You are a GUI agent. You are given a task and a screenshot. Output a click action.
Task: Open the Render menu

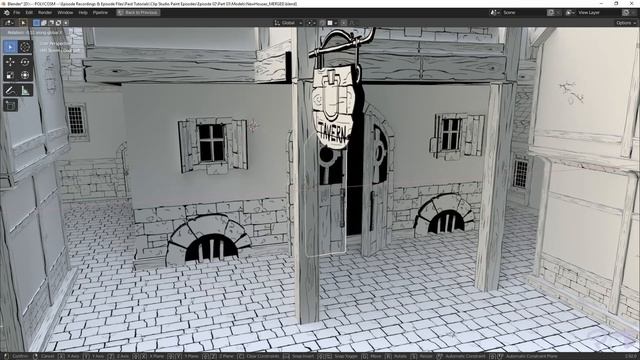(44, 13)
